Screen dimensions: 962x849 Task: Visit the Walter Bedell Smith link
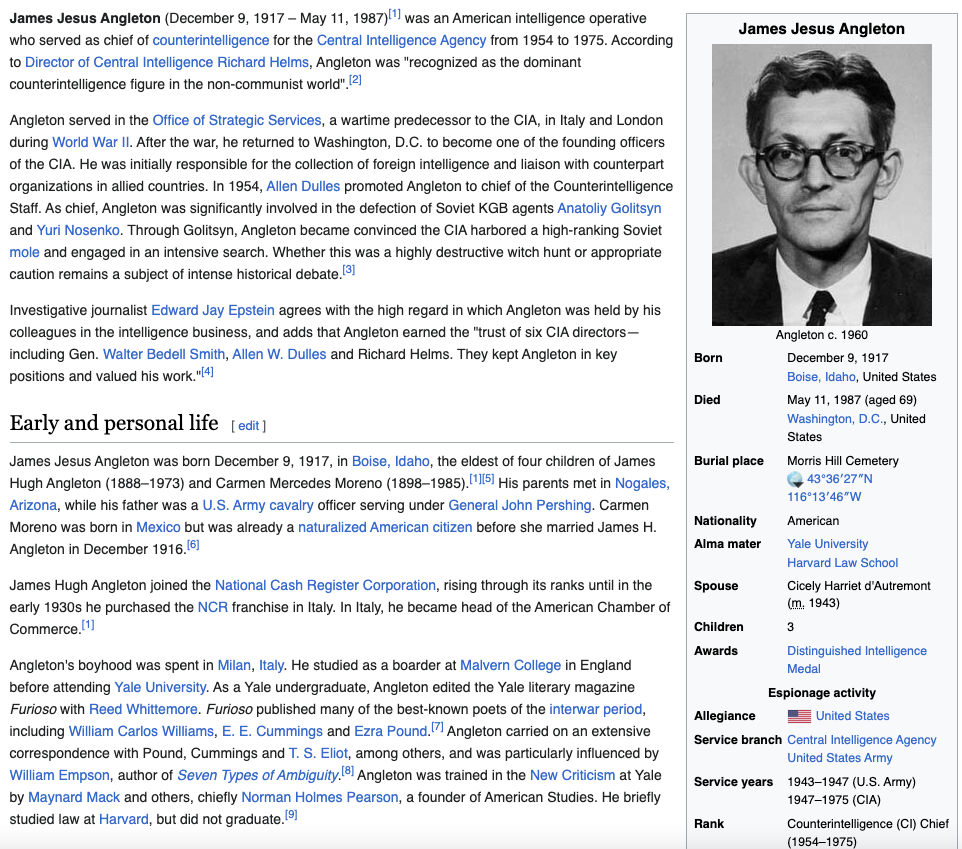tap(164, 355)
